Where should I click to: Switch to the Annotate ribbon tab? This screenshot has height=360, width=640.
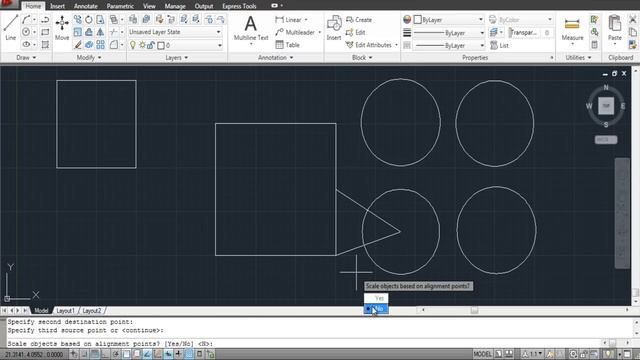point(85,6)
